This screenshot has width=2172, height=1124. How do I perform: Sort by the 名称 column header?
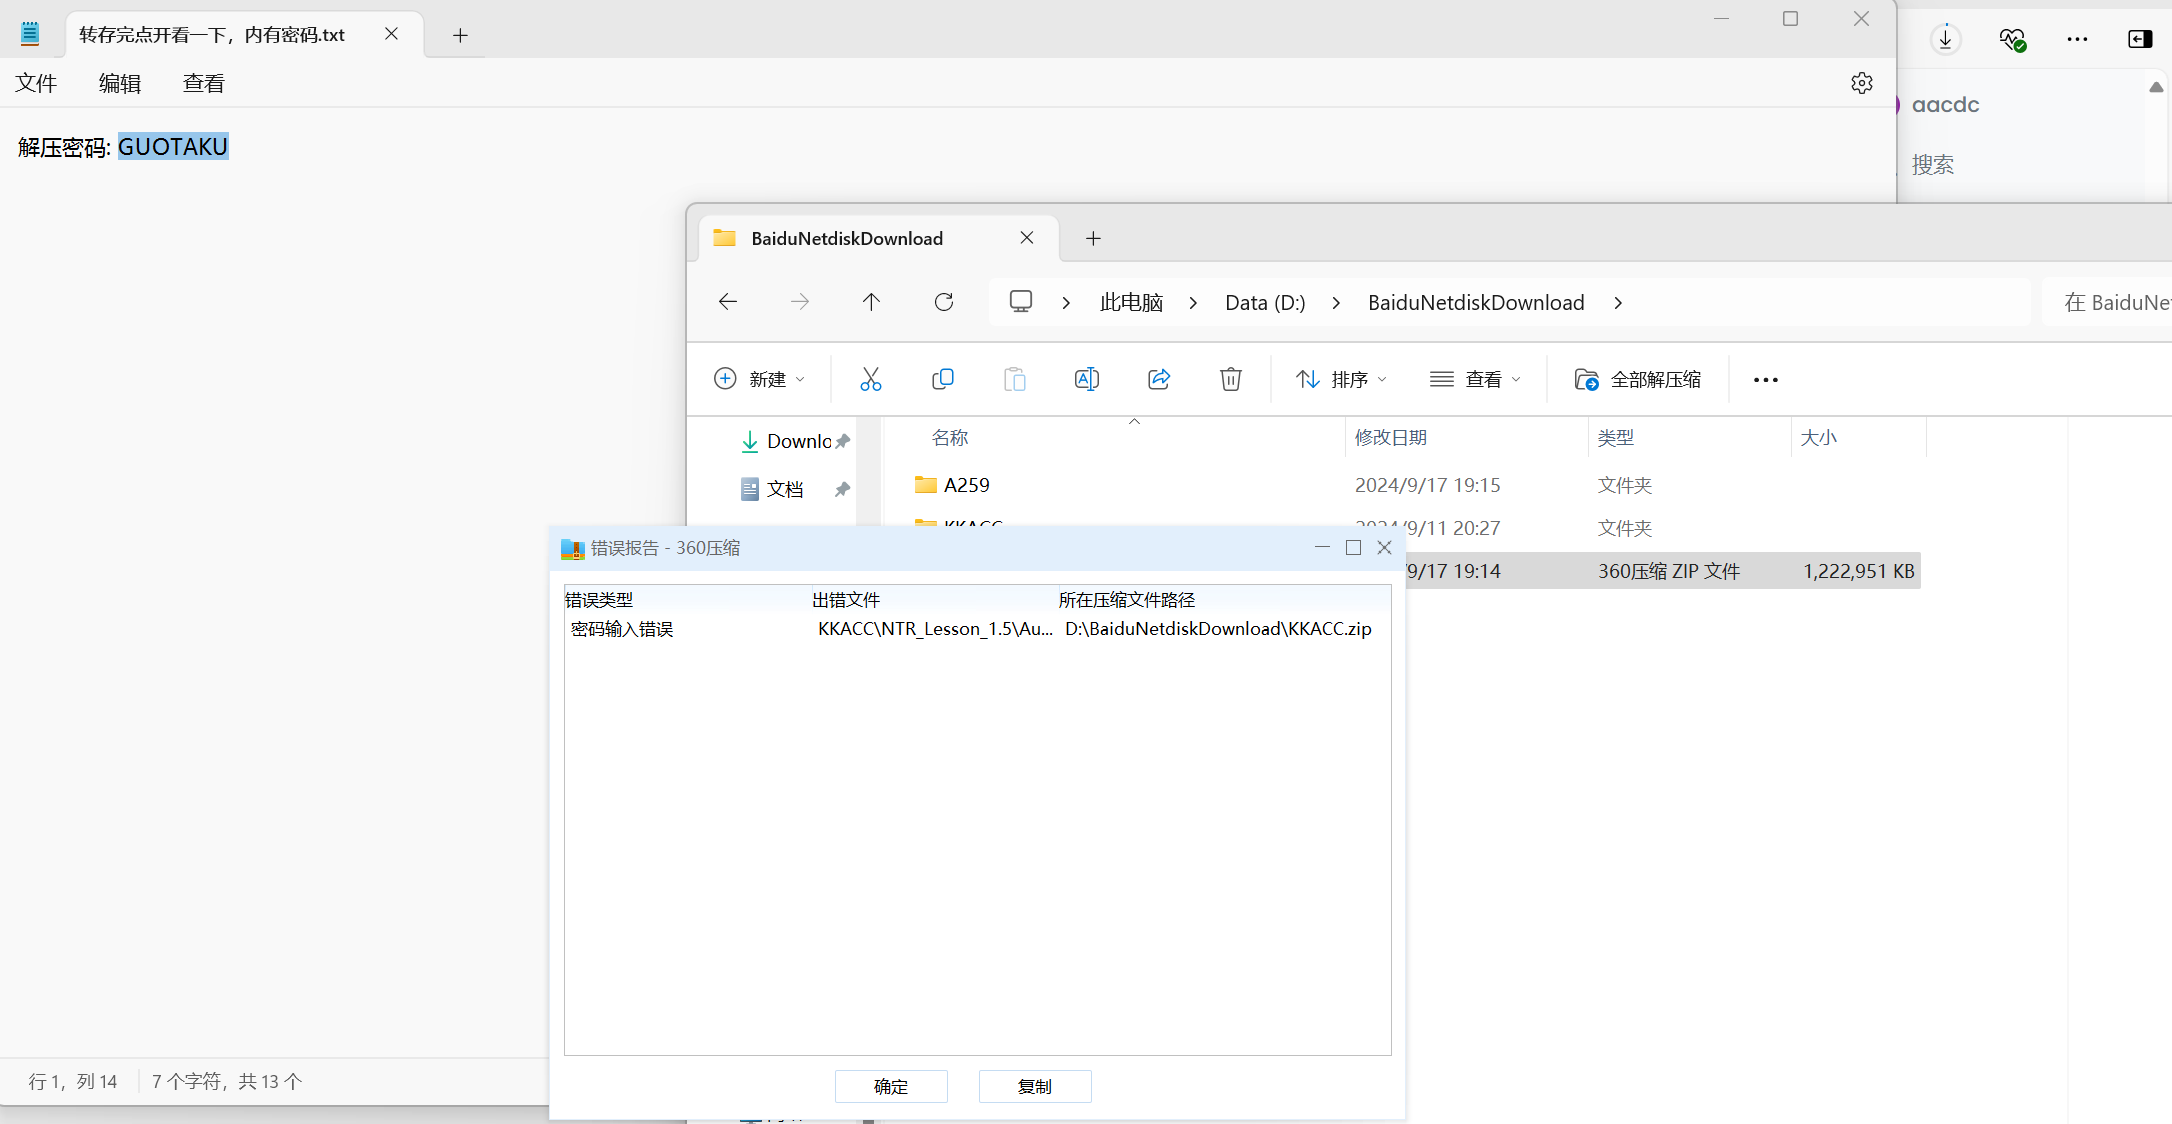(950, 437)
